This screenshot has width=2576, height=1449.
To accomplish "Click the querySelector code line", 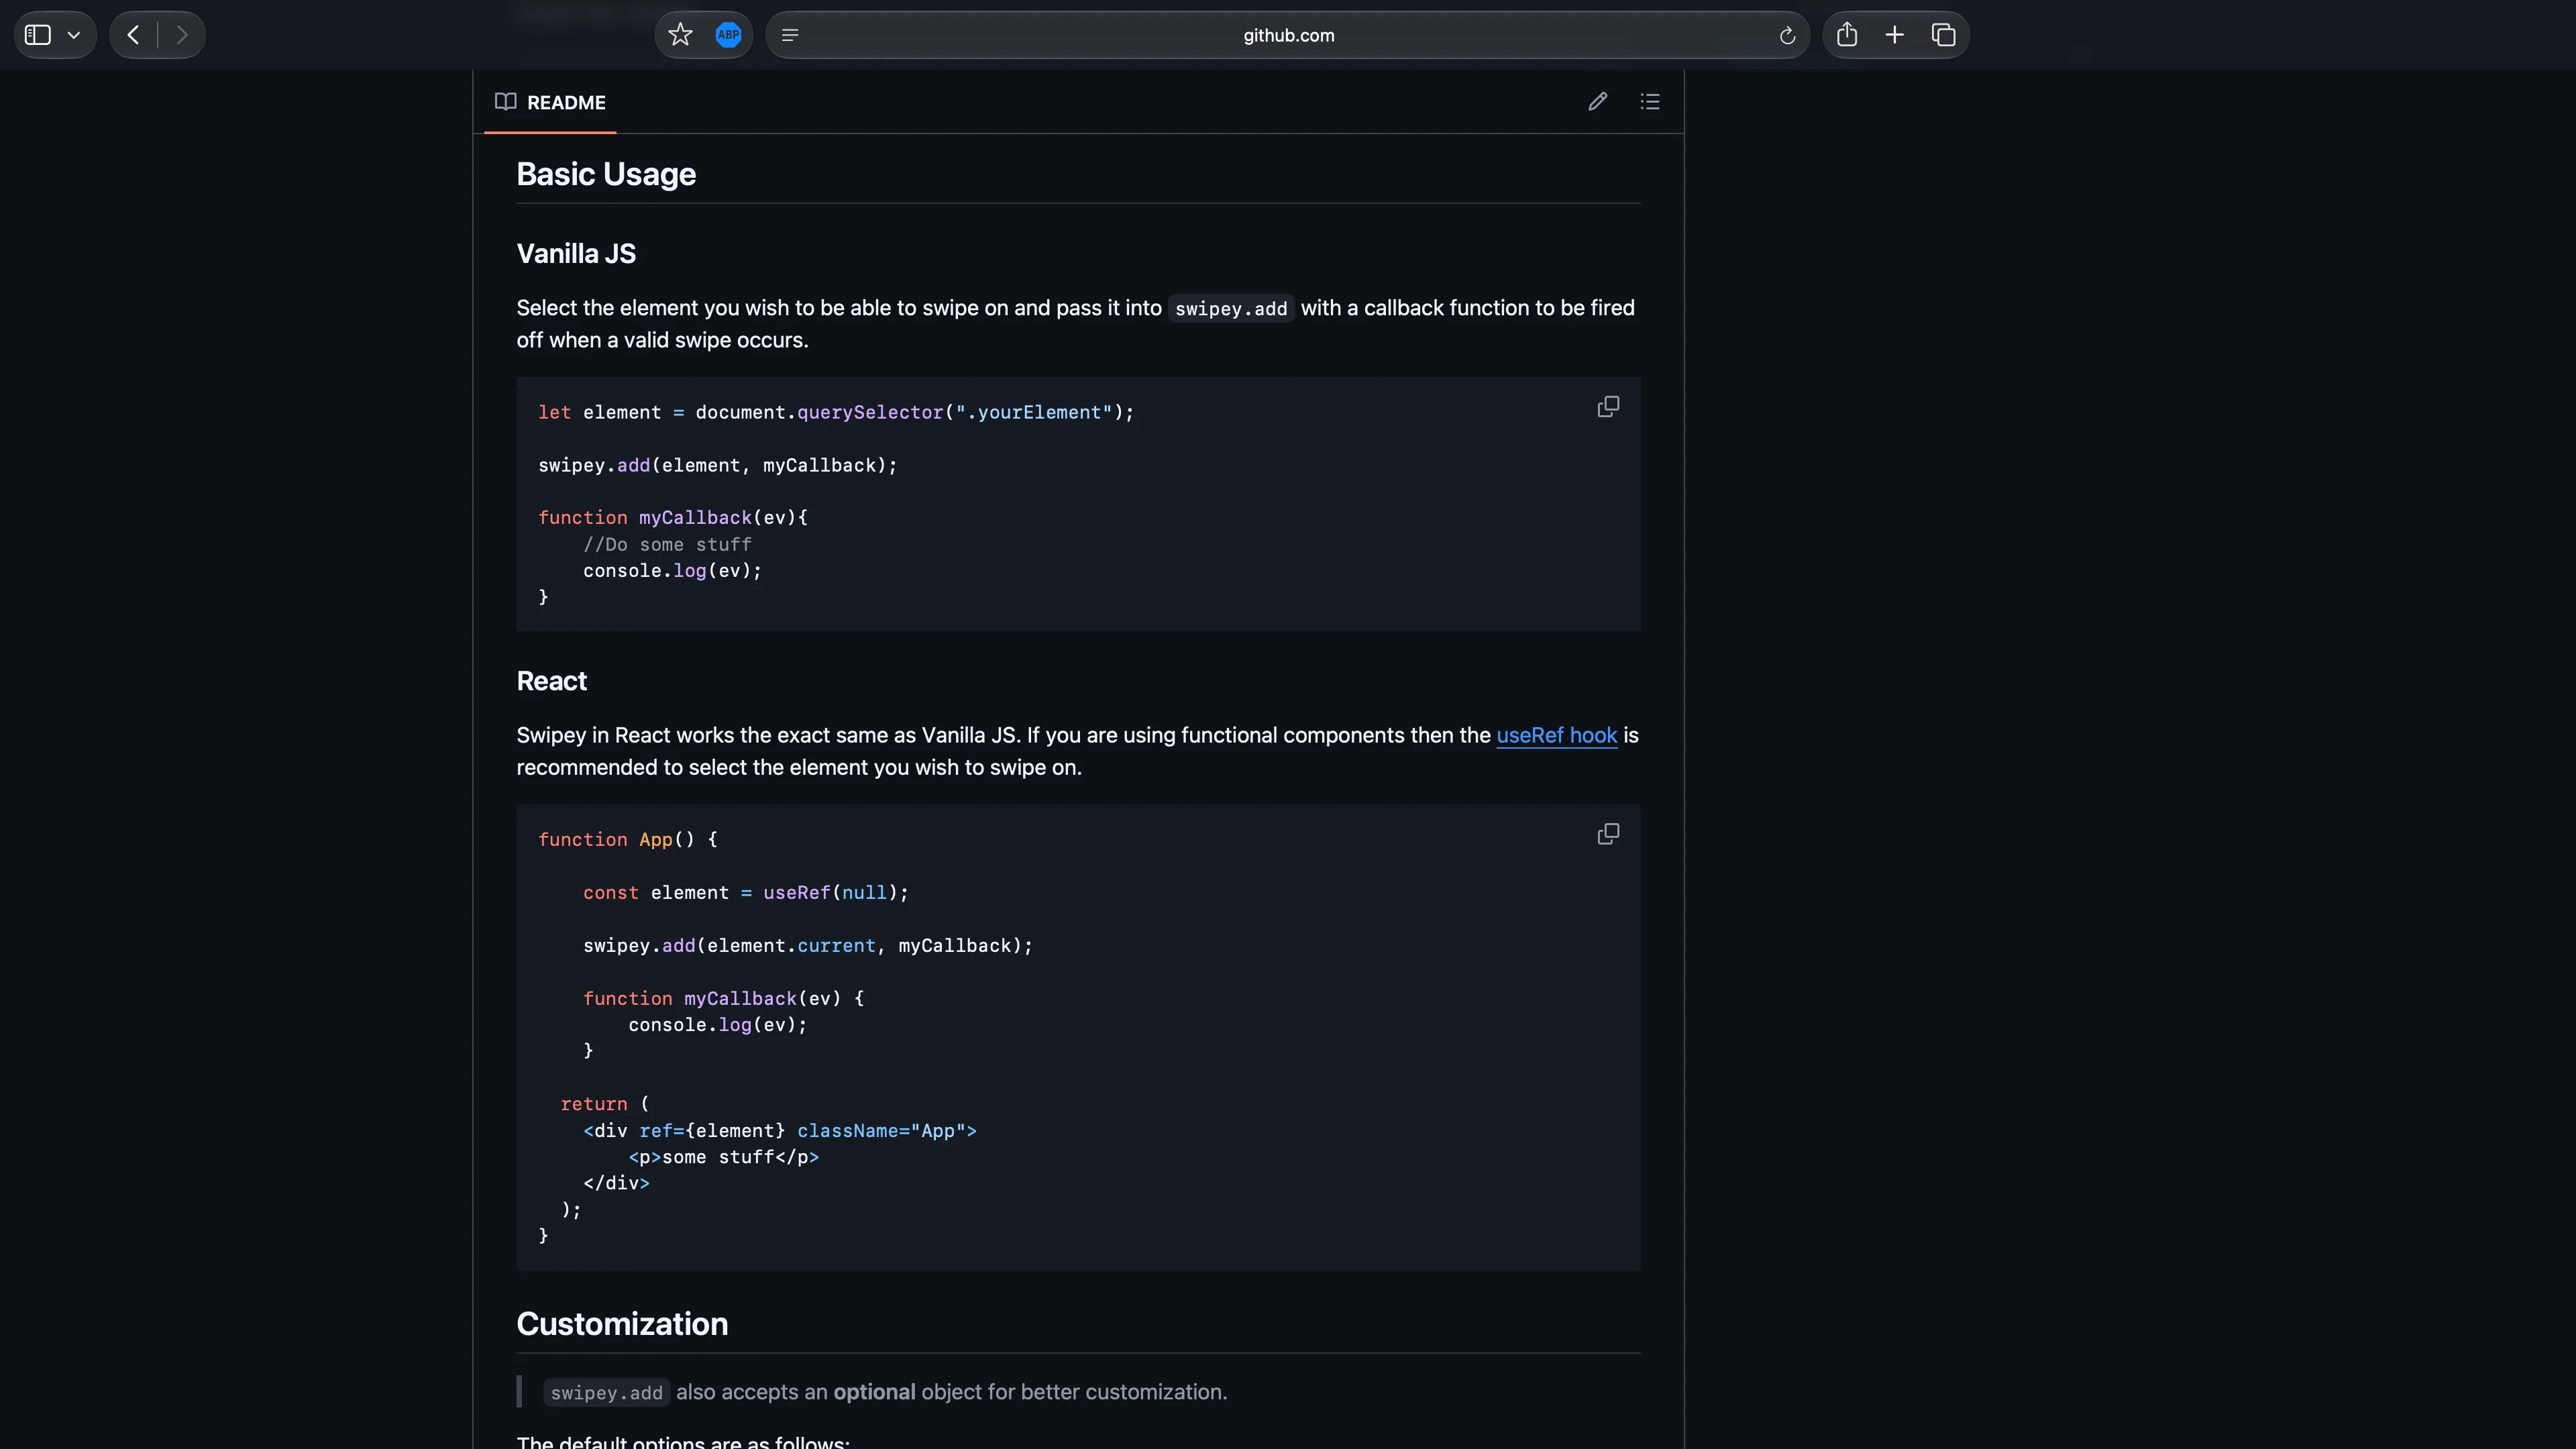I will pyautogui.click(x=836, y=412).
